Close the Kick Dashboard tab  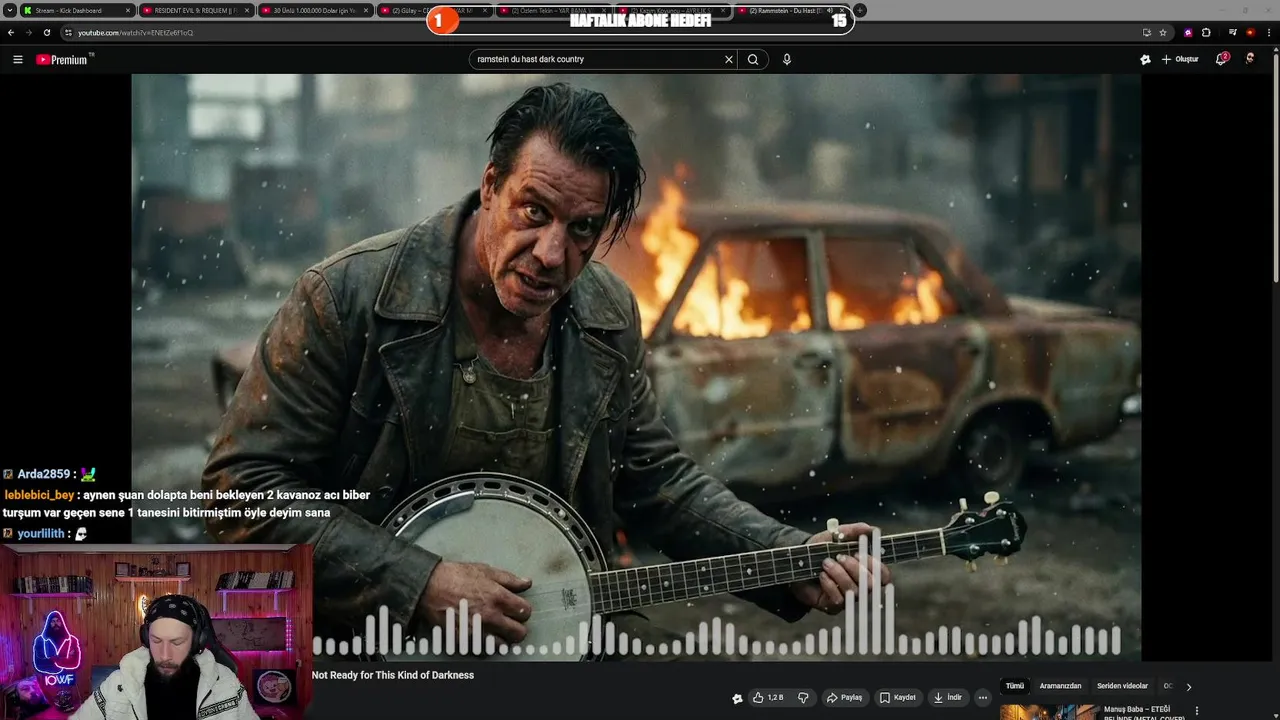128,10
